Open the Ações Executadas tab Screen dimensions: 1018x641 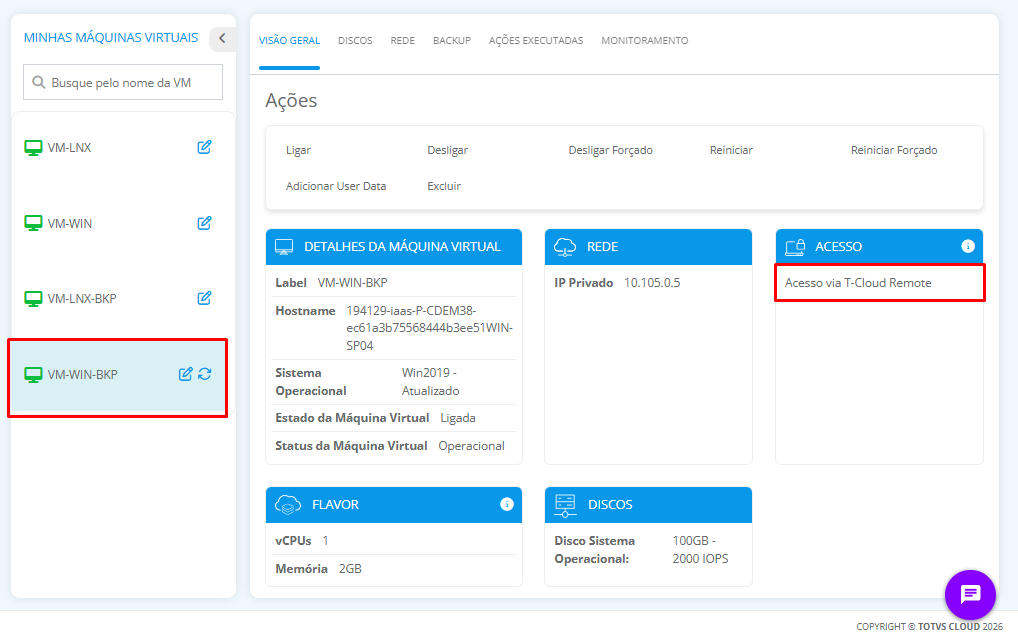pos(536,40)
